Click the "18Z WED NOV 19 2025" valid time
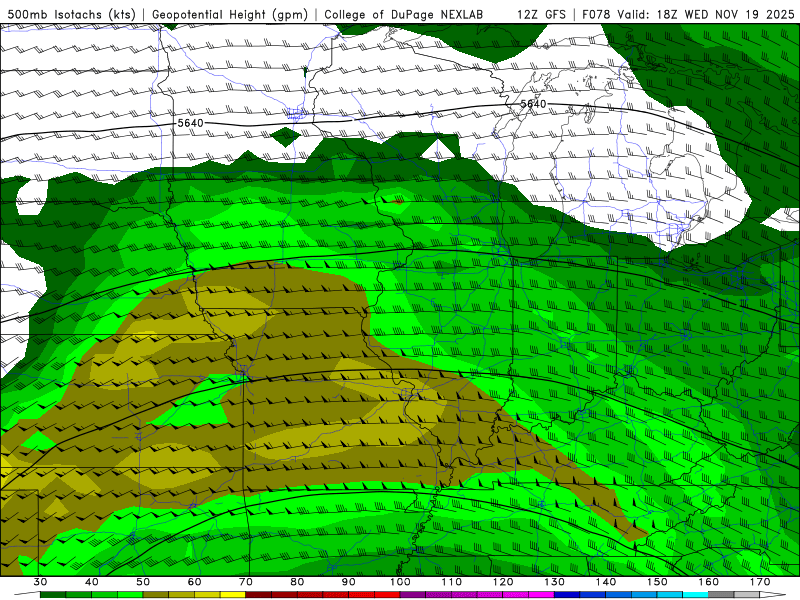The width and height of the screenshot is (800, 600). tap(726, 14)
